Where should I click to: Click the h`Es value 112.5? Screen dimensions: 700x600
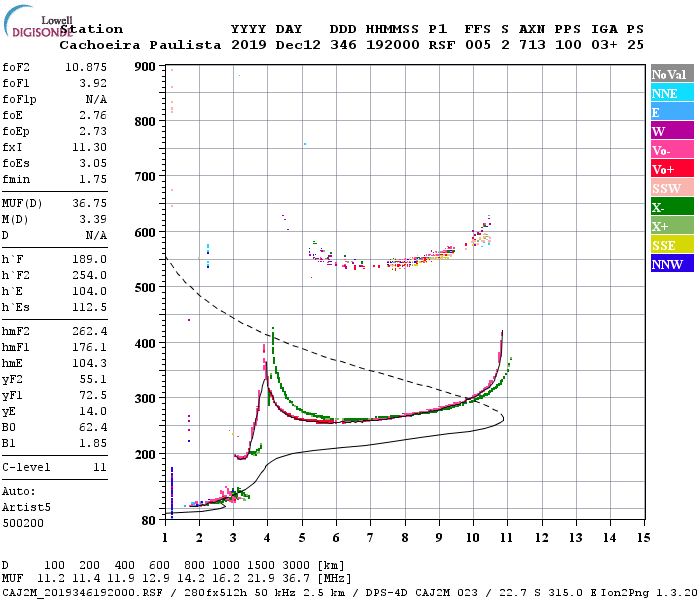[89, 308]
